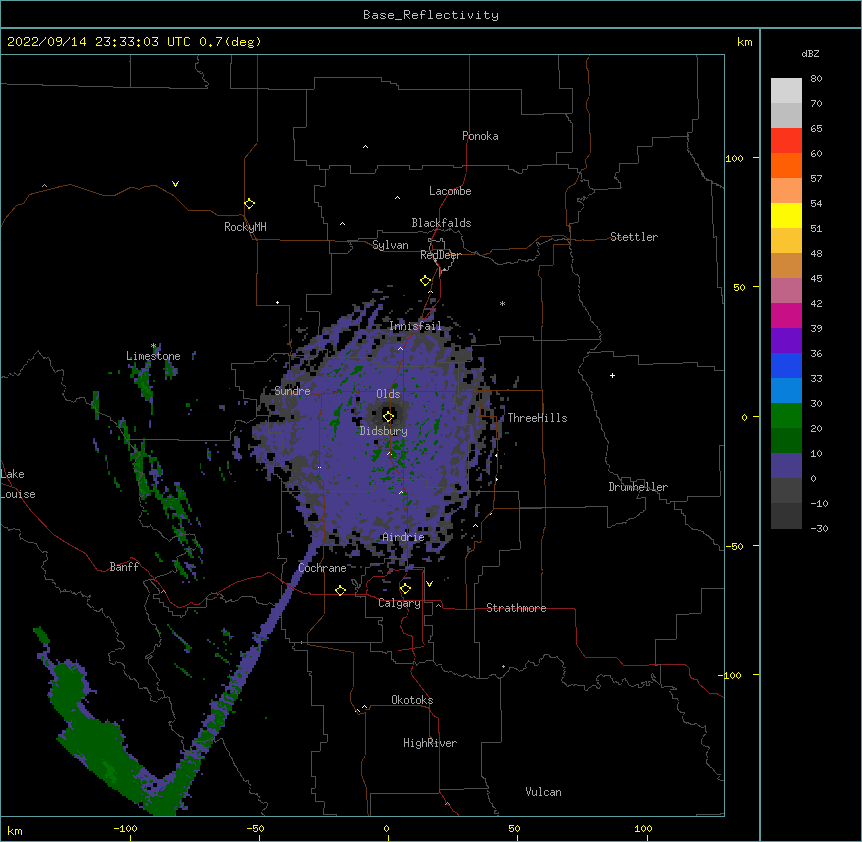Screen dimensions: 862x842
Task: Click the green 30 dBZ legend swatch
Action: (786, 416)
